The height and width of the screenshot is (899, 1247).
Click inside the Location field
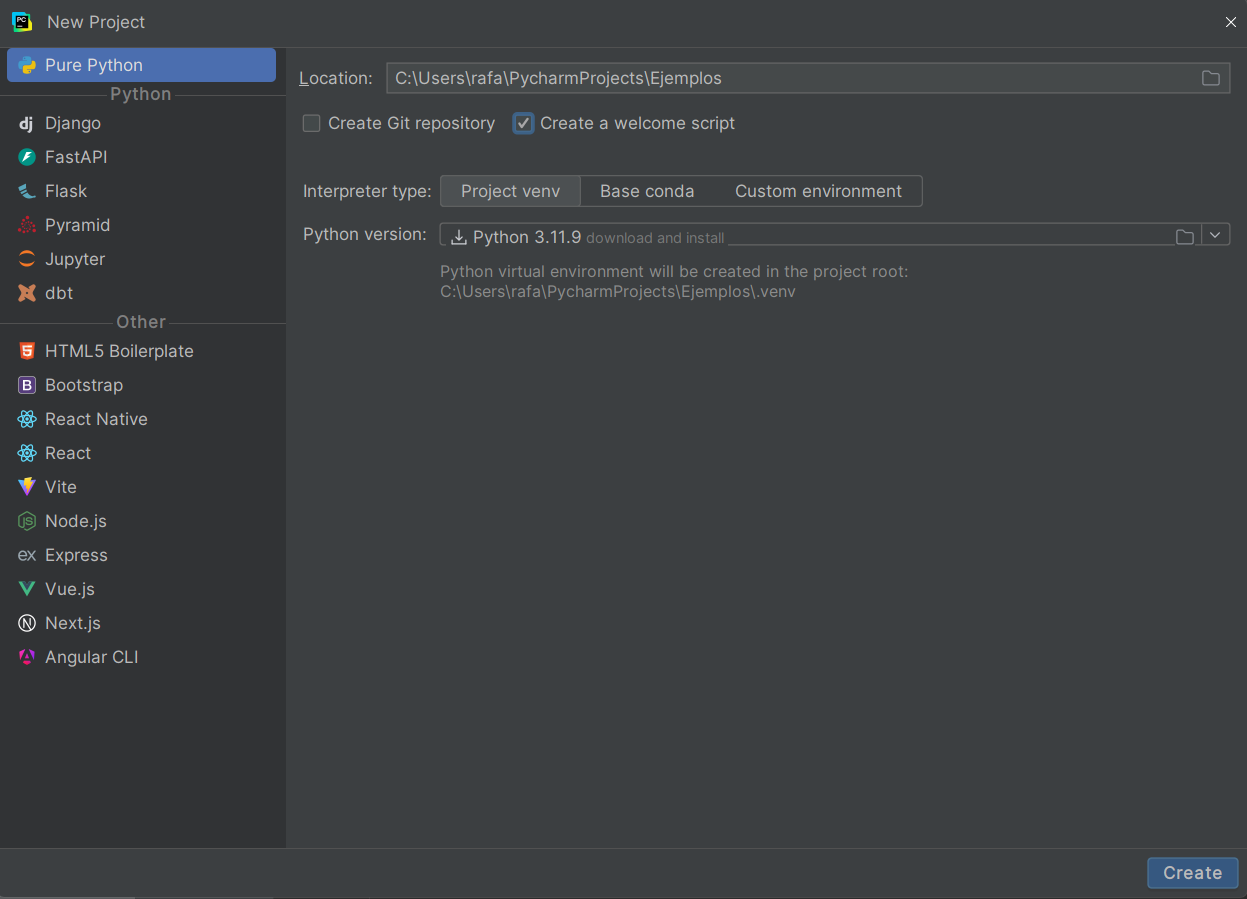[700, 77]
